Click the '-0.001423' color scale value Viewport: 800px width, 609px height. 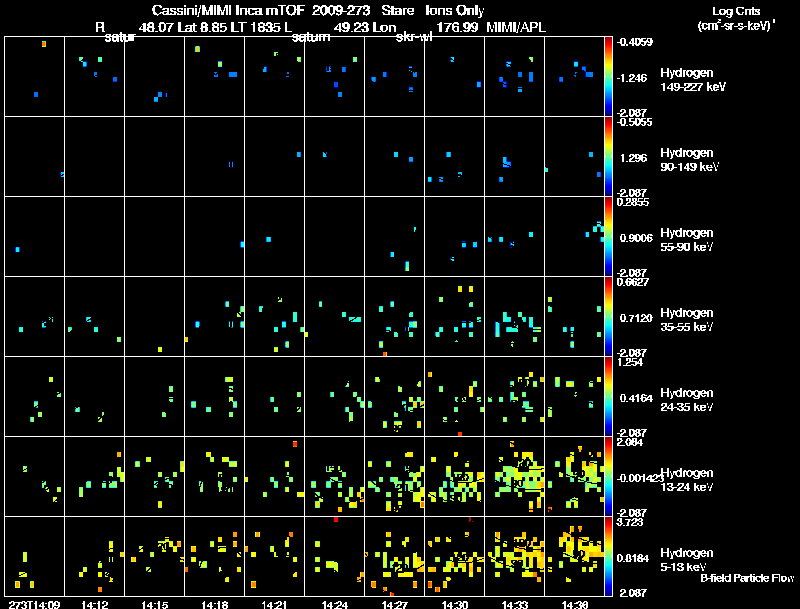coord(639,478)
